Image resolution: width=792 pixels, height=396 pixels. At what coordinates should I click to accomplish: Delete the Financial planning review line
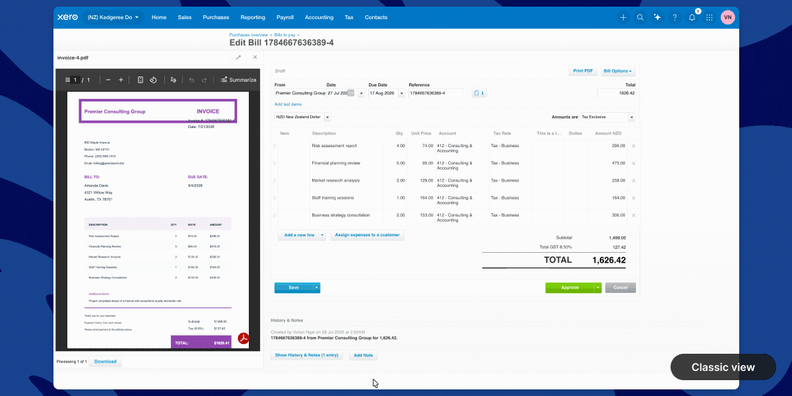coord(633,163)
